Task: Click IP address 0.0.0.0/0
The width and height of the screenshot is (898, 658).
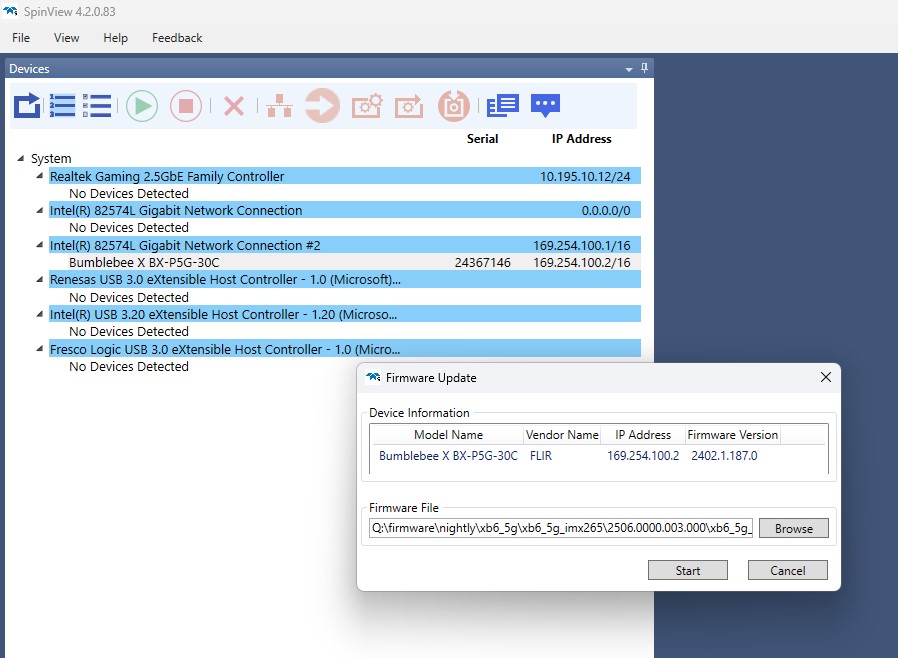Action: pyautogui.click(x=606, y=211)
